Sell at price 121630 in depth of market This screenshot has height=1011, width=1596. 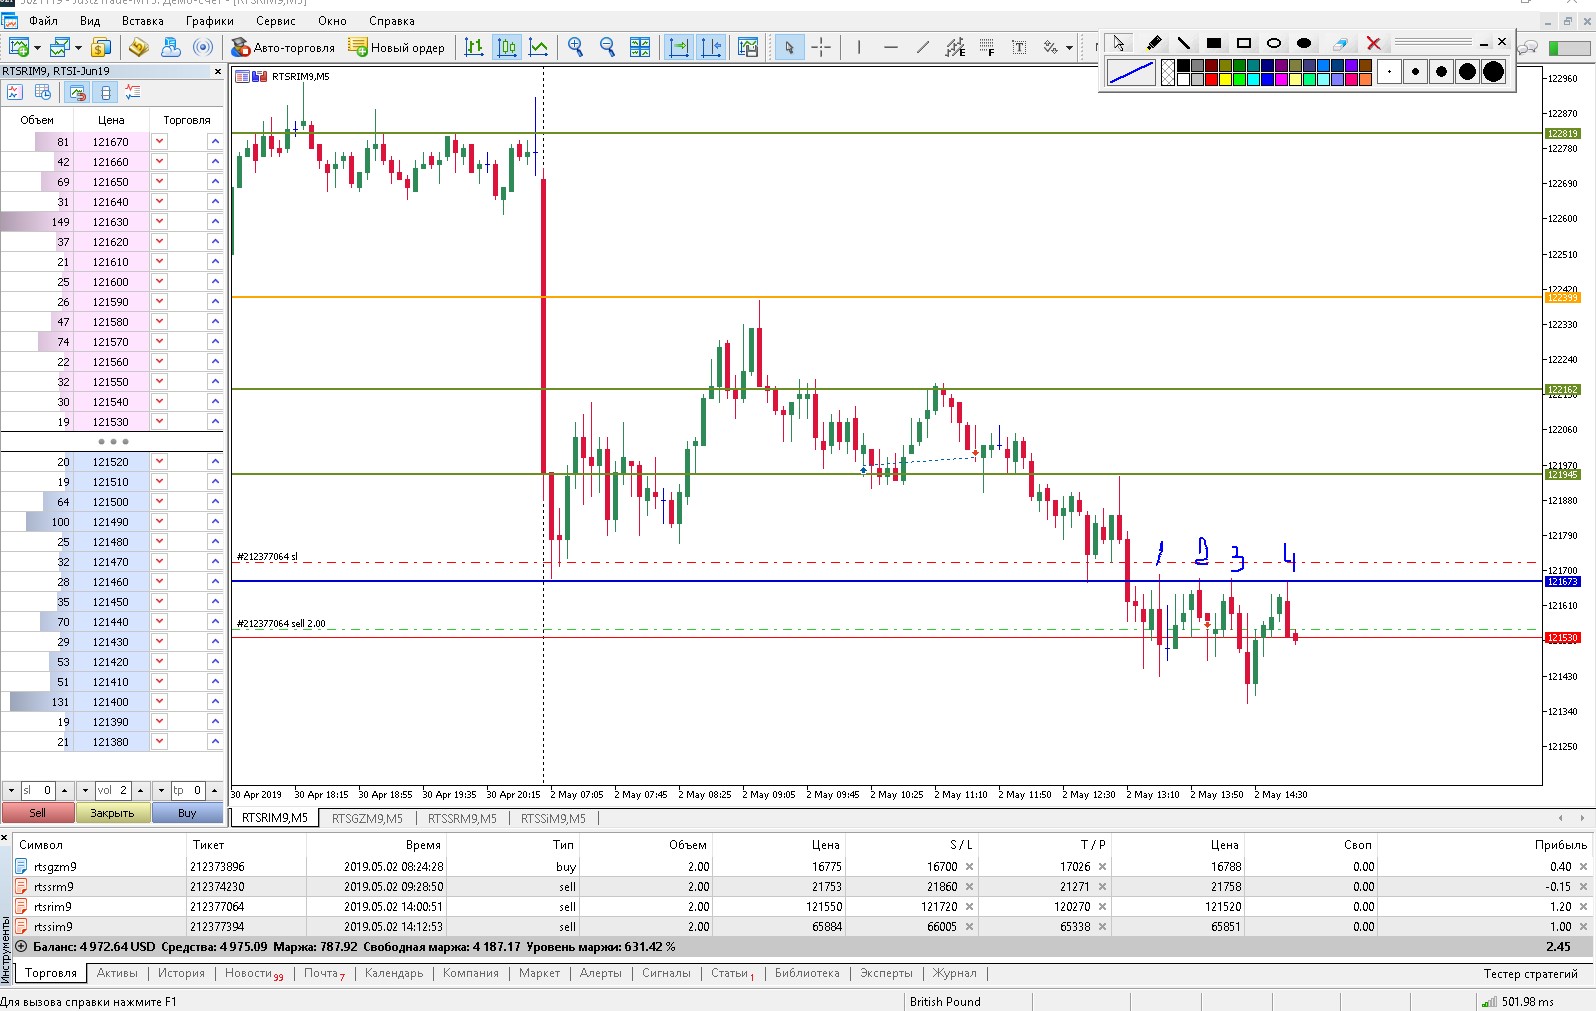(x=159, y=222)
